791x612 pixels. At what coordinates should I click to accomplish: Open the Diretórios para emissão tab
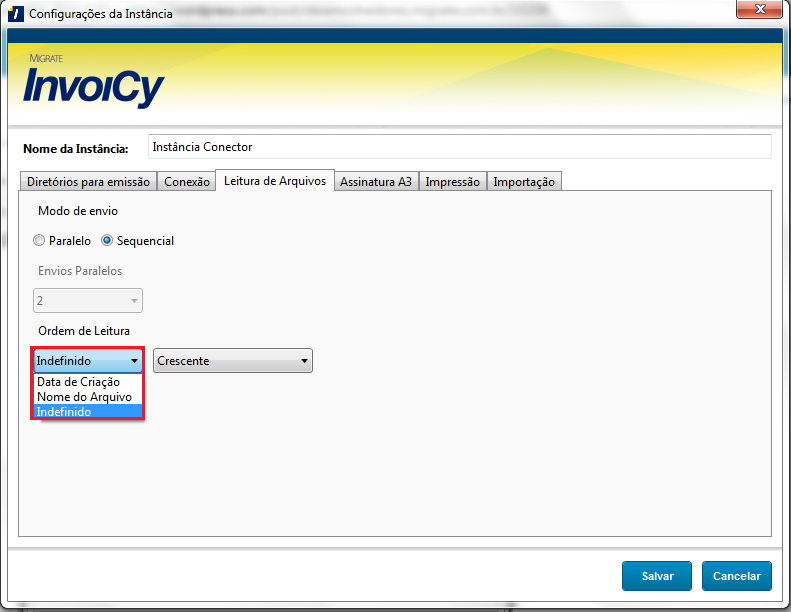click(x=88, y=182)
